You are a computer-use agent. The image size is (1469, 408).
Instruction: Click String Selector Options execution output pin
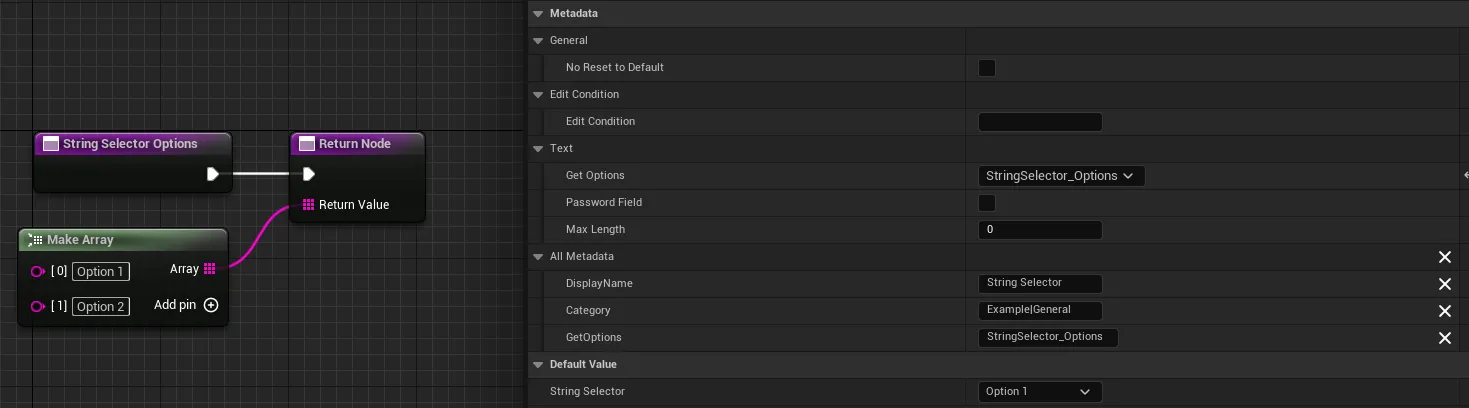[212, 174]
